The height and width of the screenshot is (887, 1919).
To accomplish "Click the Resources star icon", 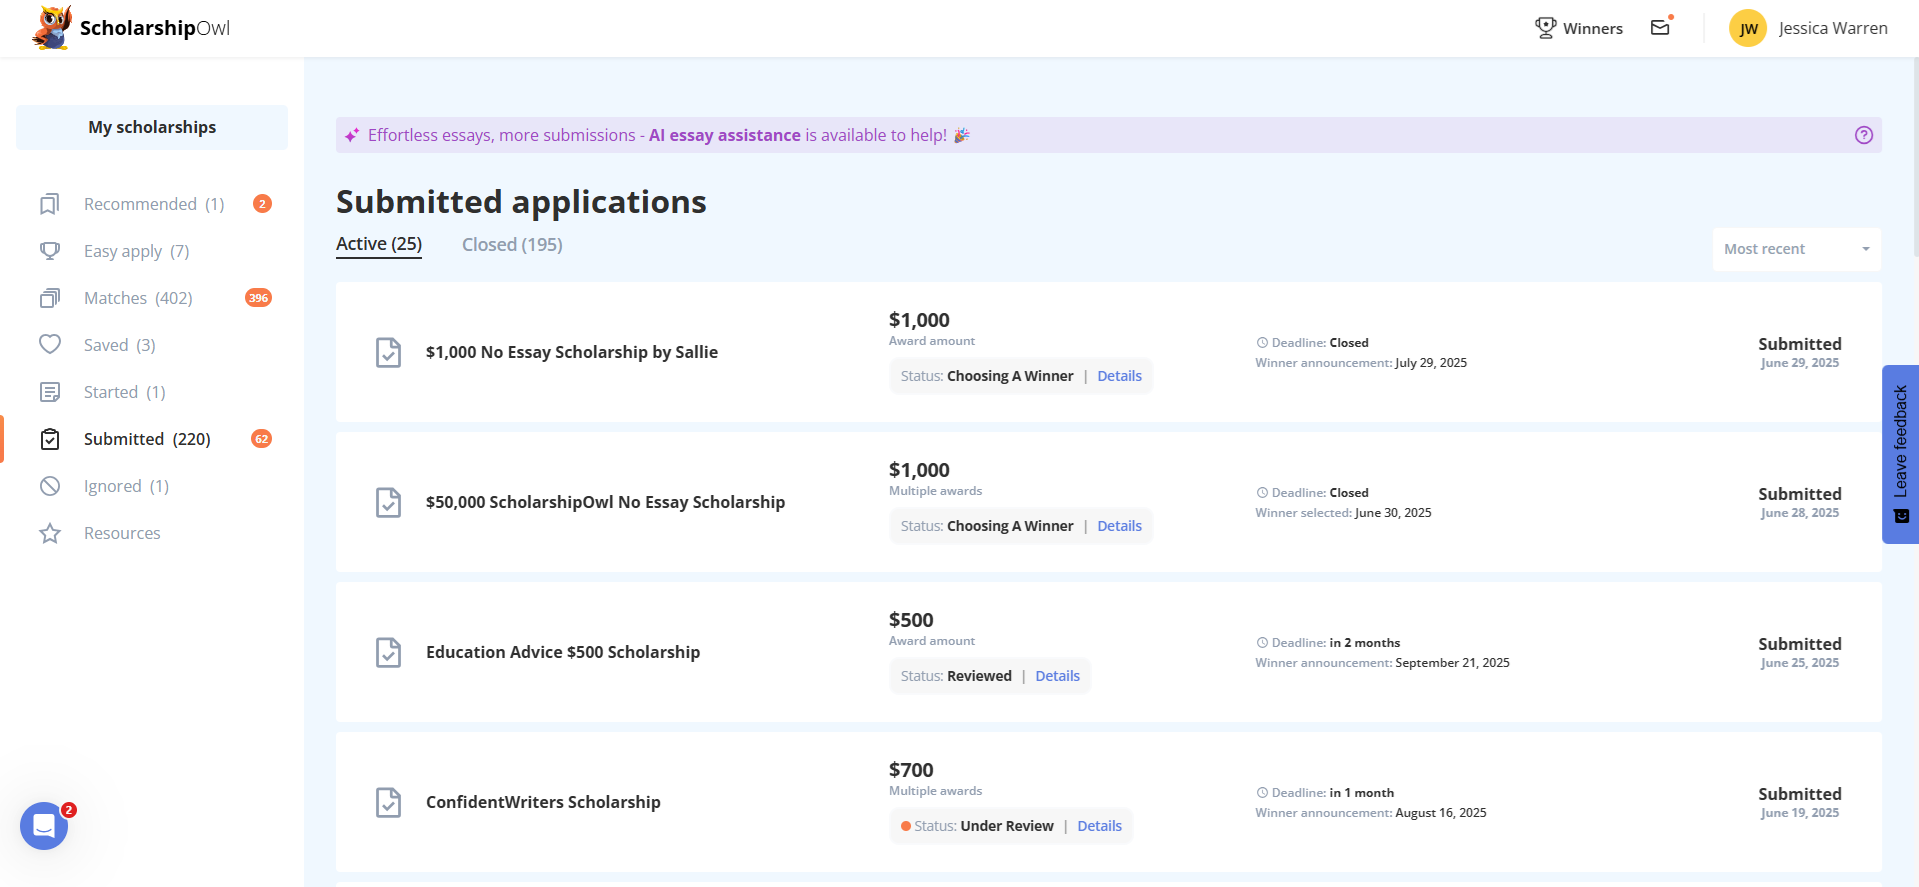I will (x=50, y=533).
